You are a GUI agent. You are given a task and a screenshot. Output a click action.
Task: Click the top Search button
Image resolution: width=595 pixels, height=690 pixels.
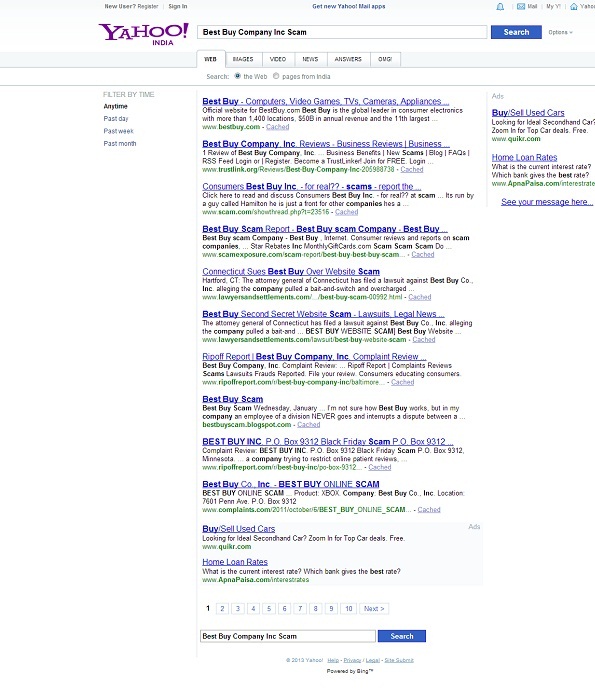(516, 32)
